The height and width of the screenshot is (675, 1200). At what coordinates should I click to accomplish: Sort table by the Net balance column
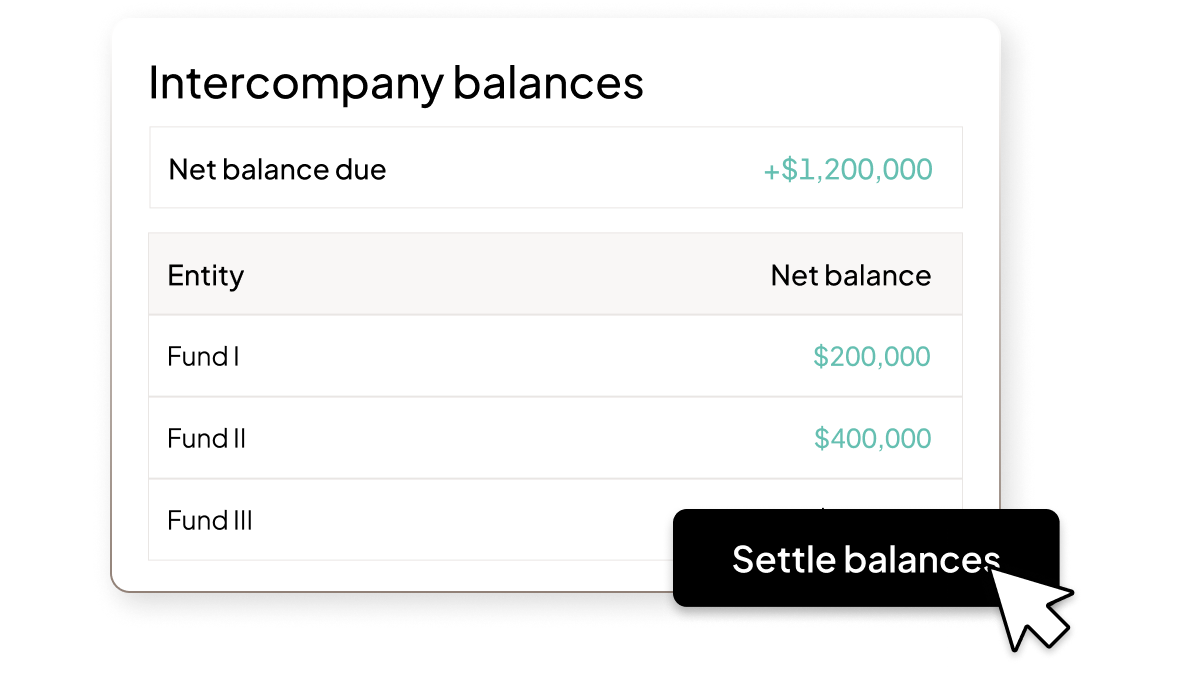tap(851, 275)
